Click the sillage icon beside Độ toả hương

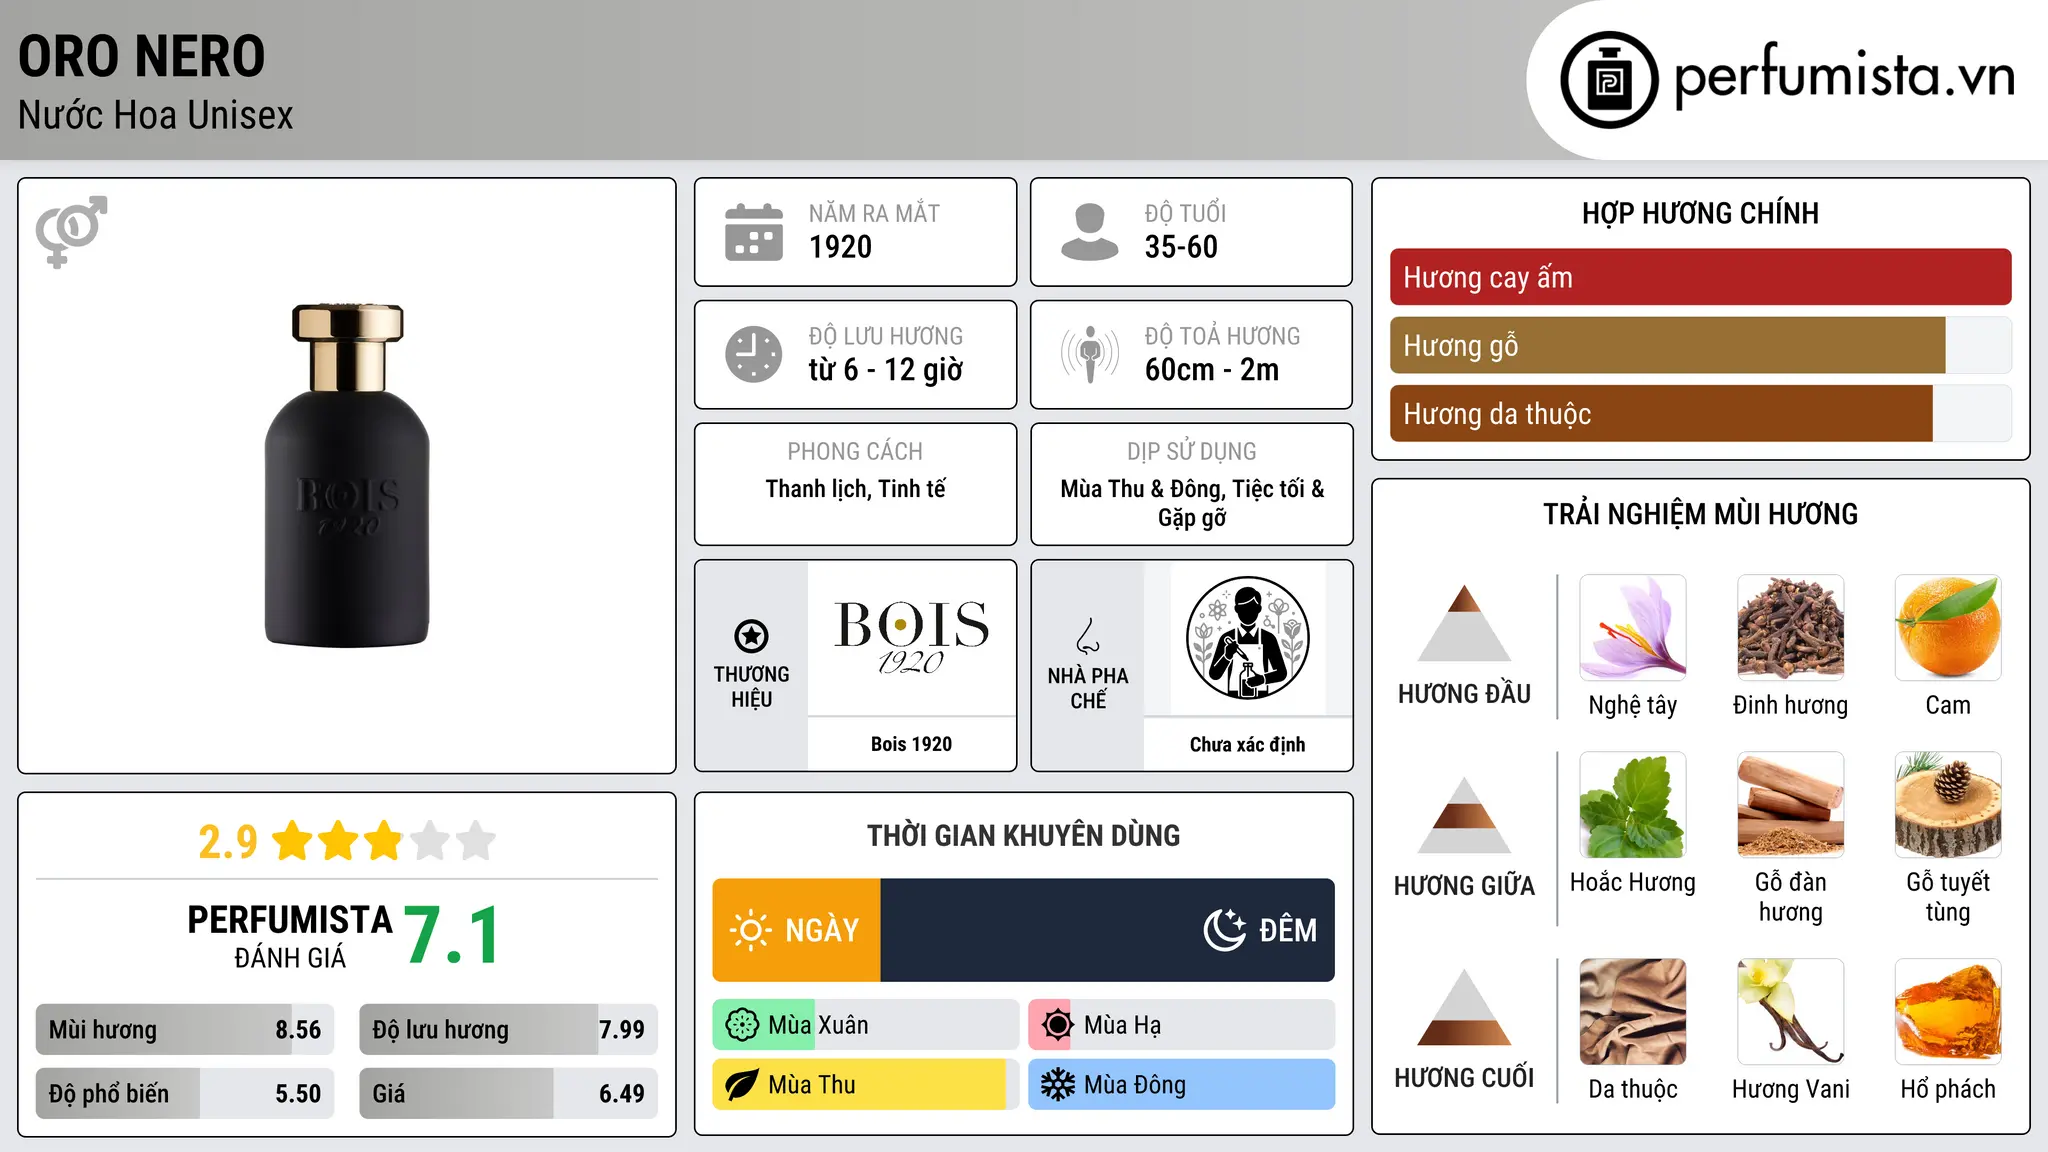point(1089,354)
